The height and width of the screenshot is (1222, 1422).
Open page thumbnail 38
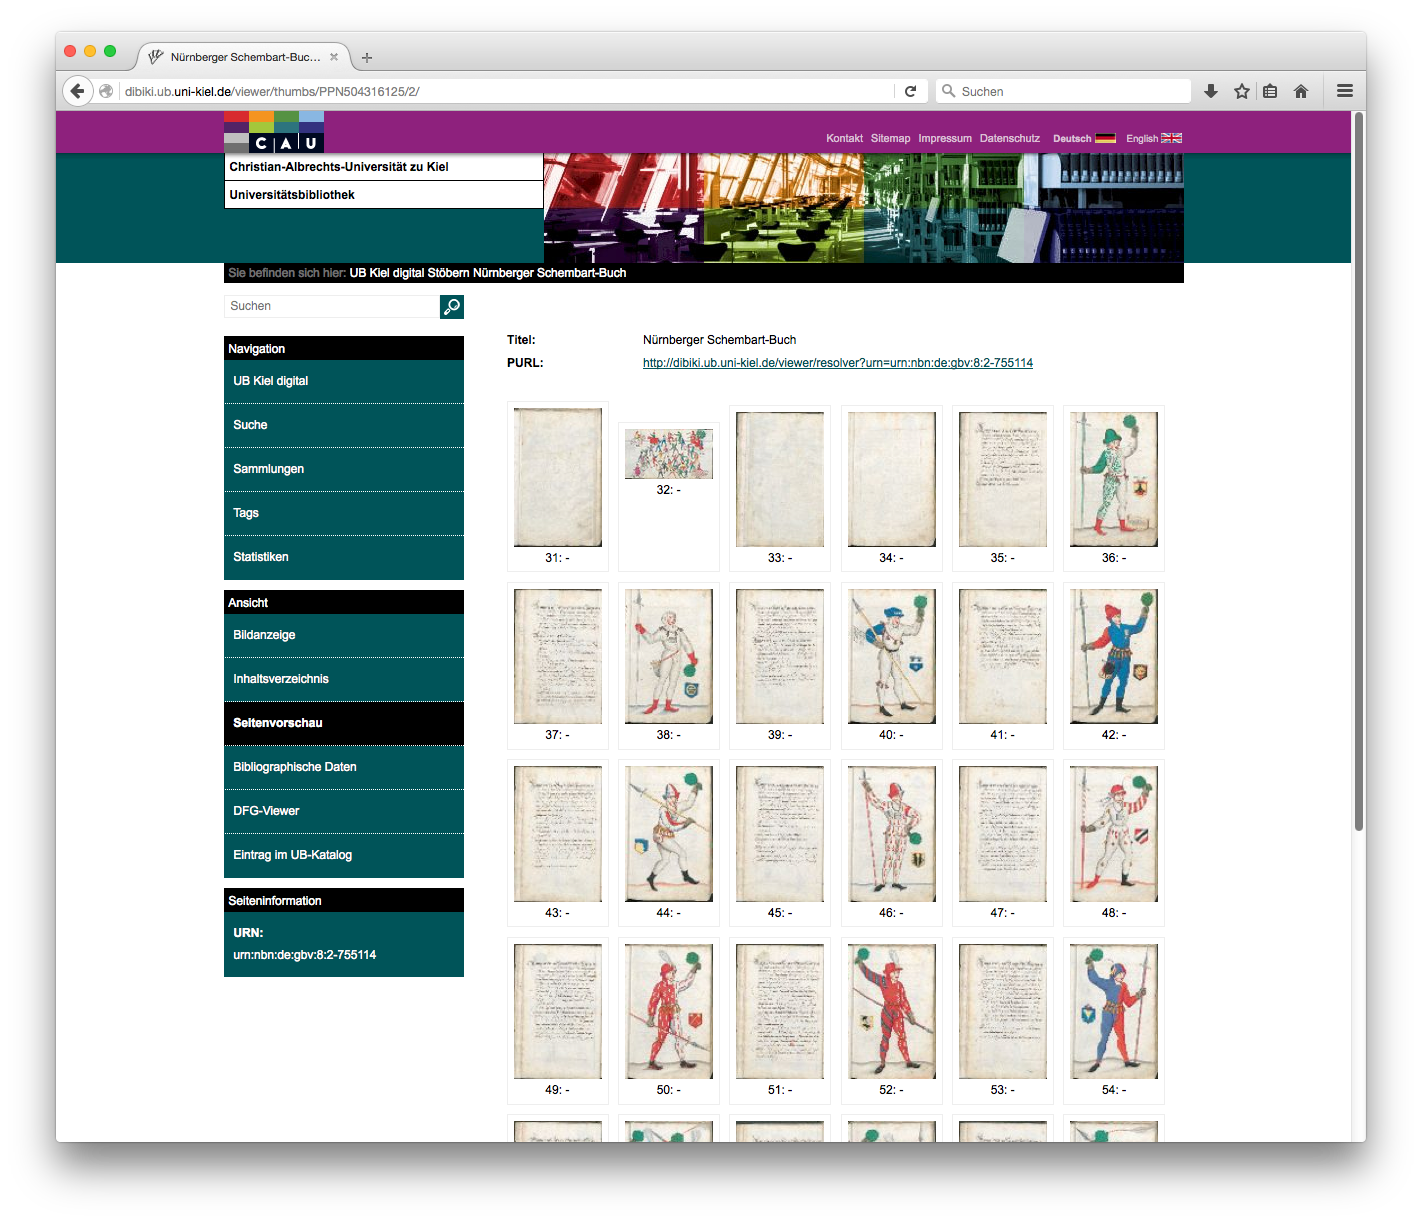click(669, 656)
